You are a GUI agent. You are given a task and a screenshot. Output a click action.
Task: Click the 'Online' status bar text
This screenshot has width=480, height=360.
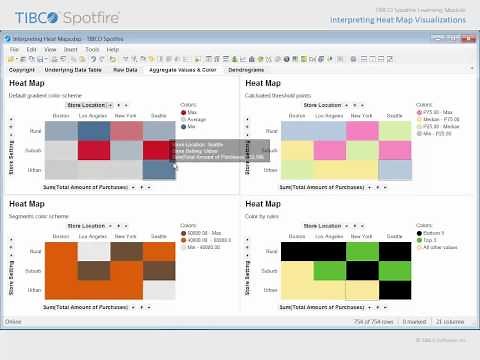pos(13,322)
